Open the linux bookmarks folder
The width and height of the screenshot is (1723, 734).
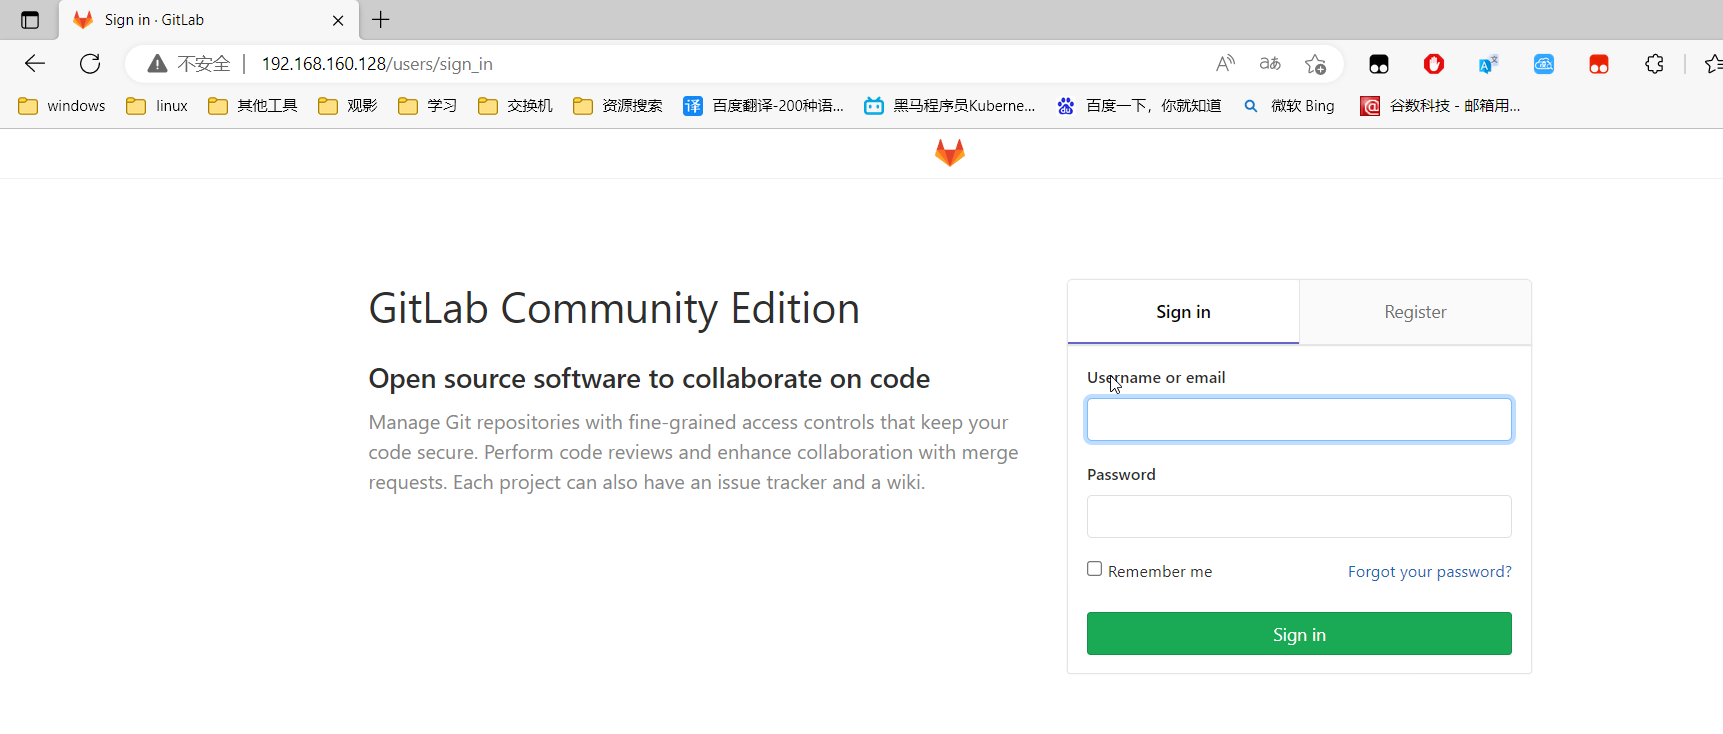[157, 106]
